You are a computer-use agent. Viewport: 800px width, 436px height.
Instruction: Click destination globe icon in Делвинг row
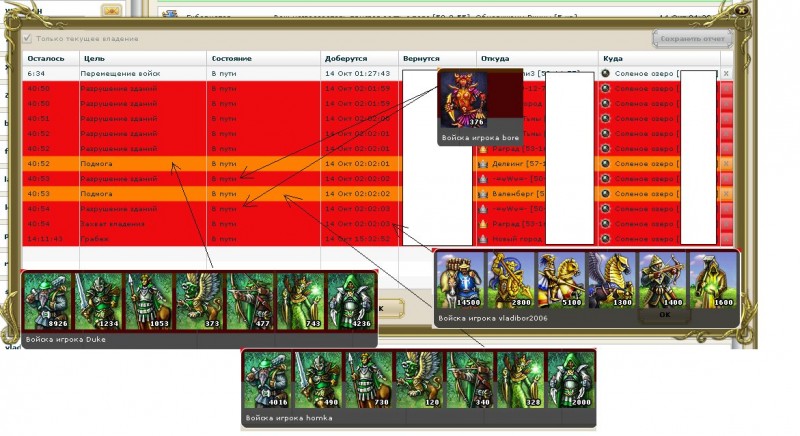606,164
